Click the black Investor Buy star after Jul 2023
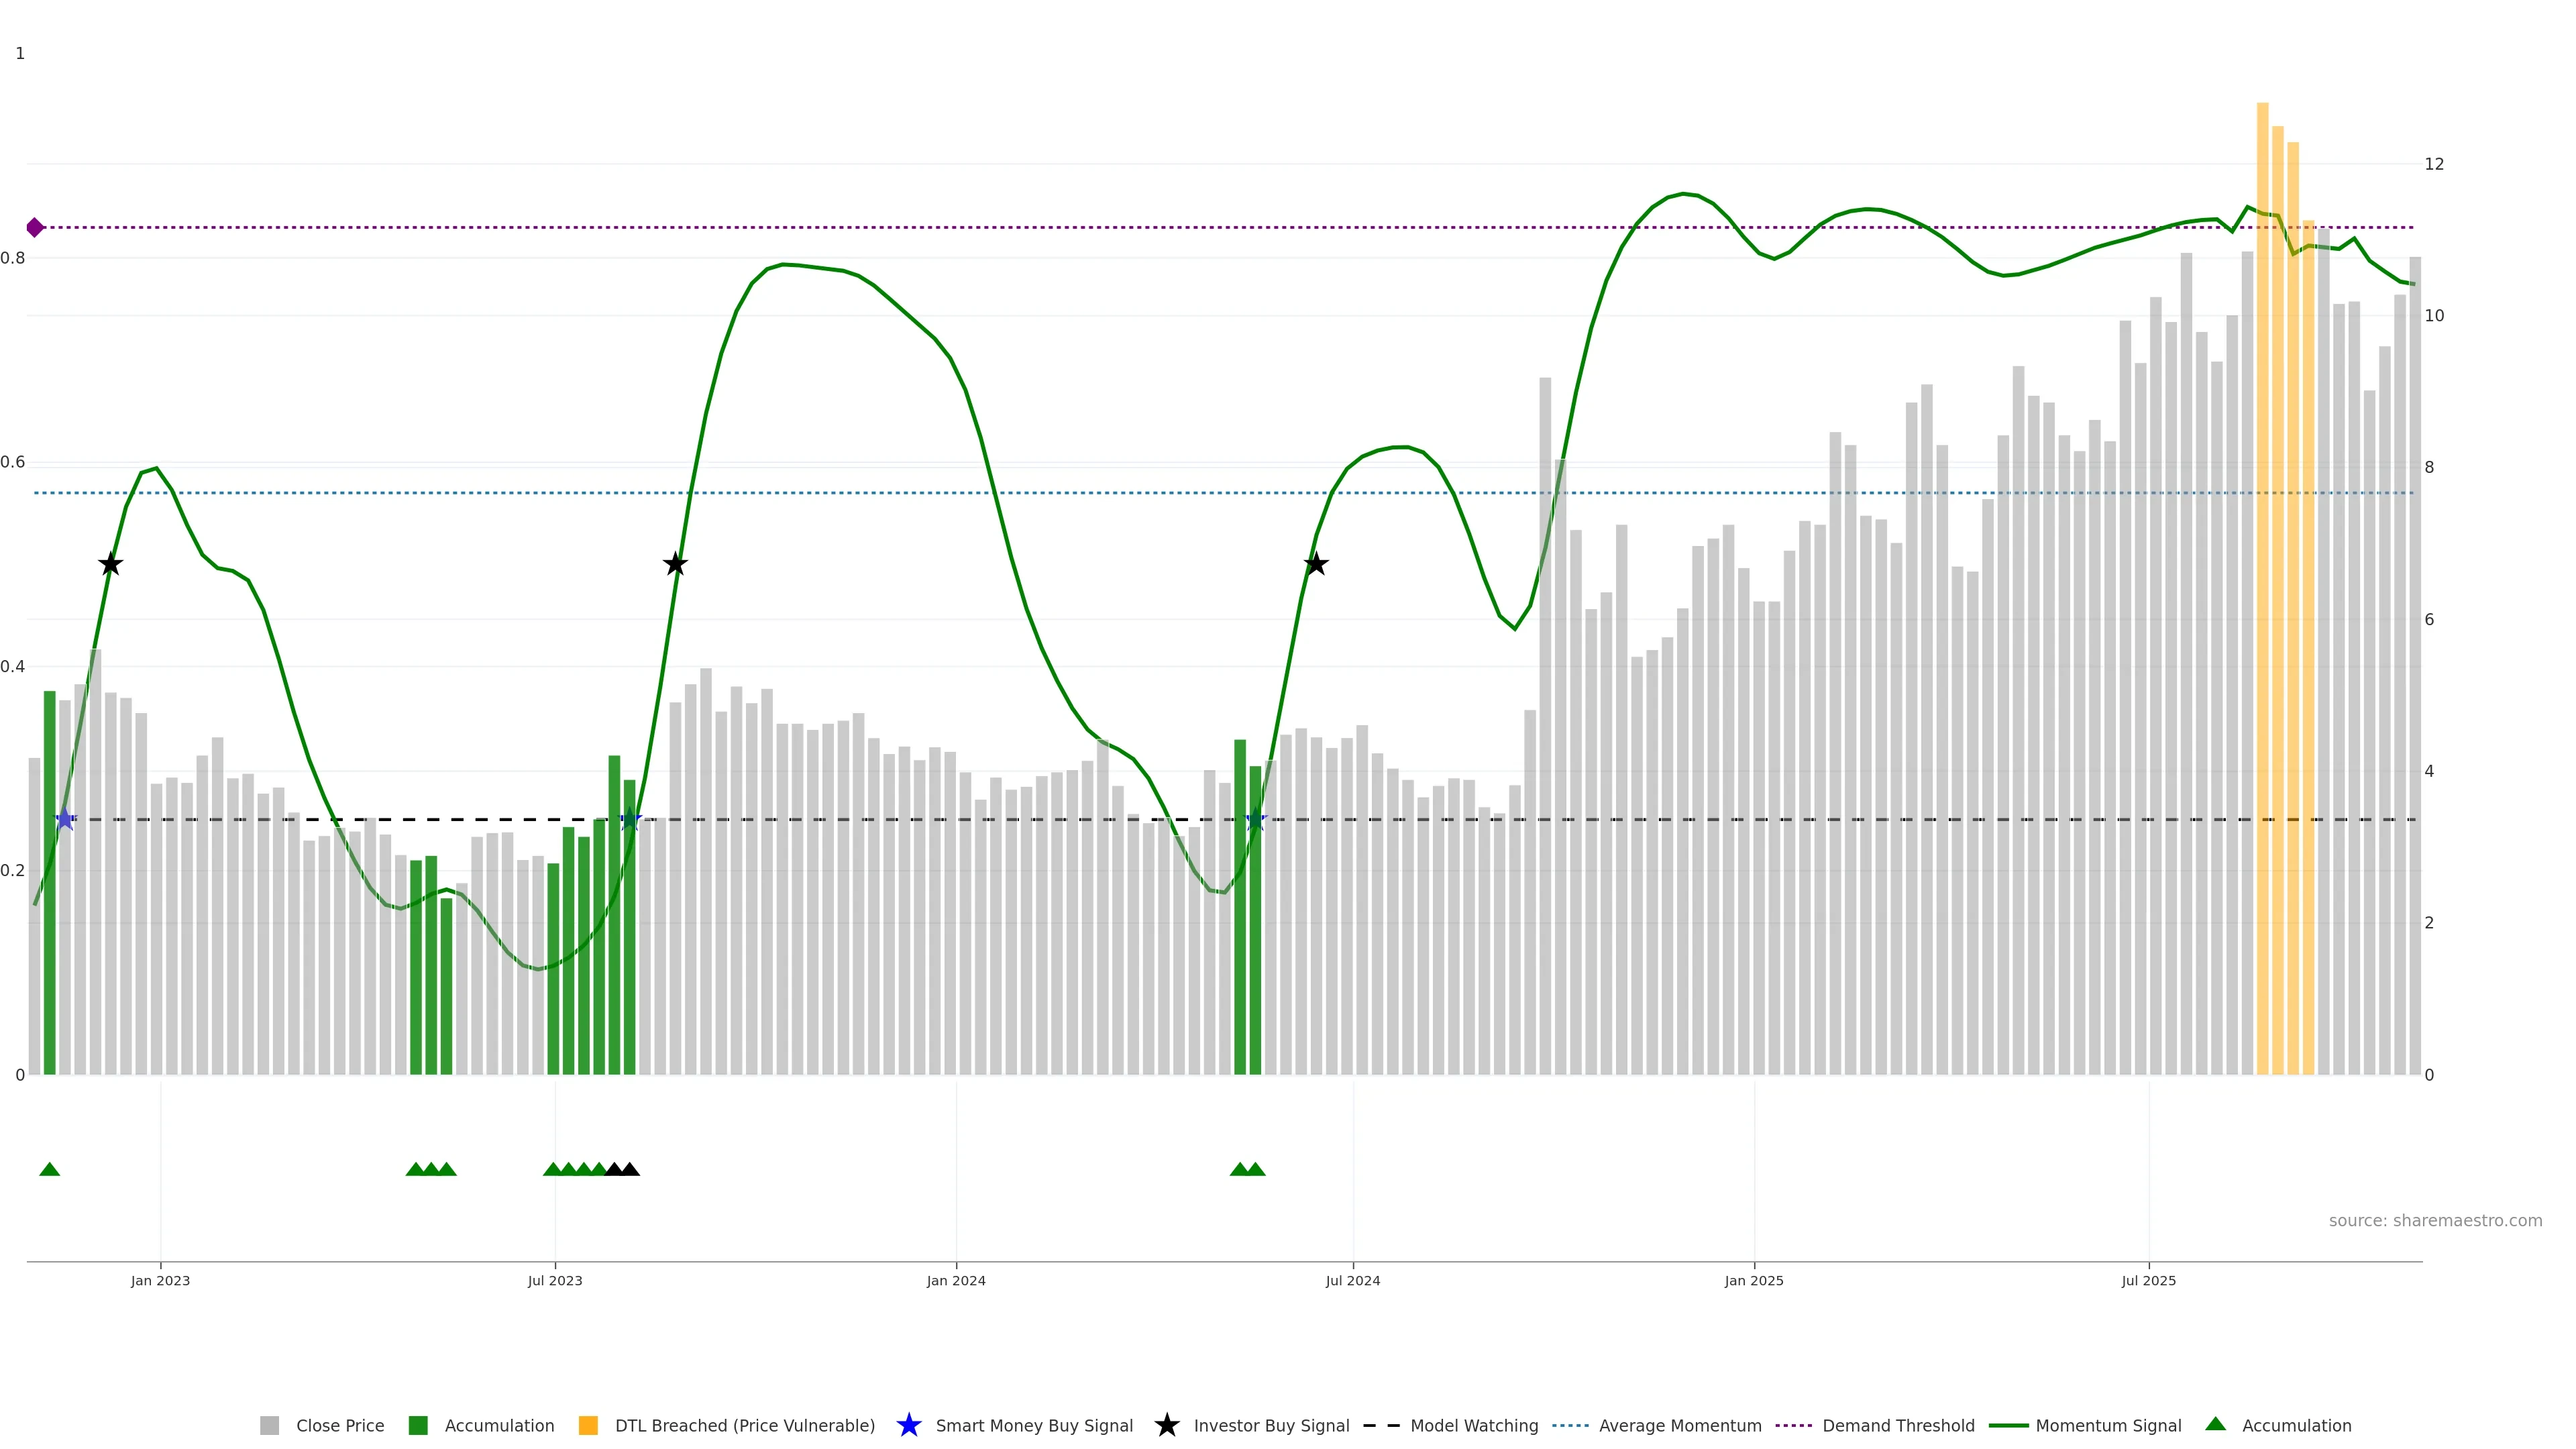The image size is (2576, 1449). [676, 565]
